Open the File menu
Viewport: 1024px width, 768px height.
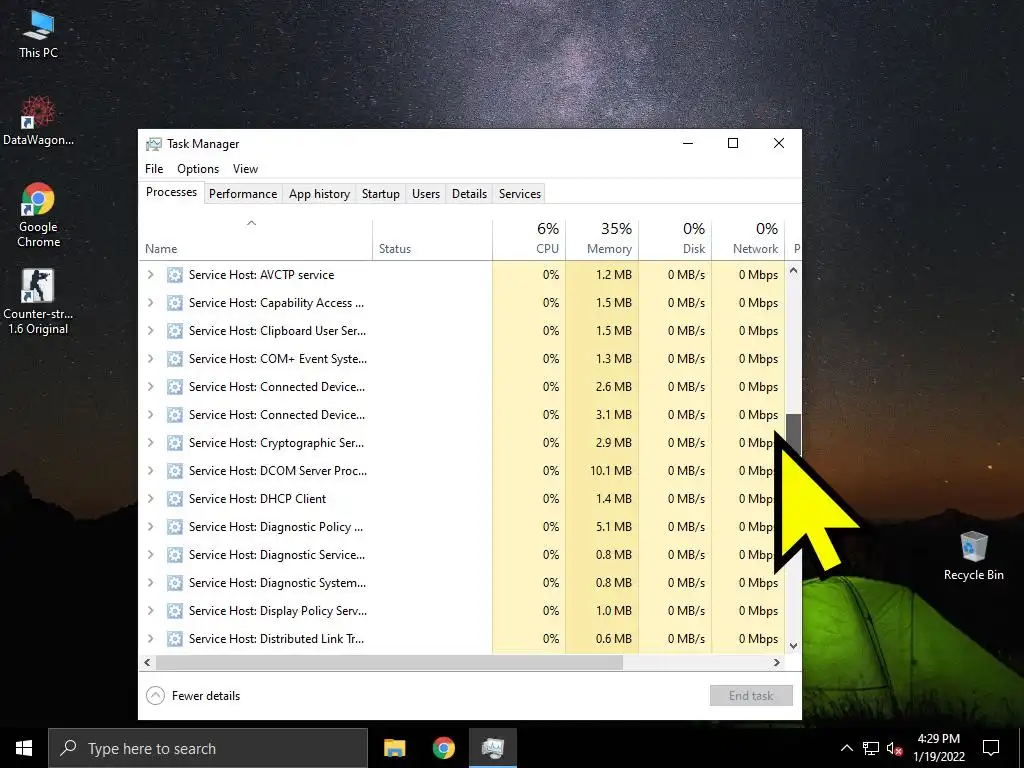[x=154, y=169]
